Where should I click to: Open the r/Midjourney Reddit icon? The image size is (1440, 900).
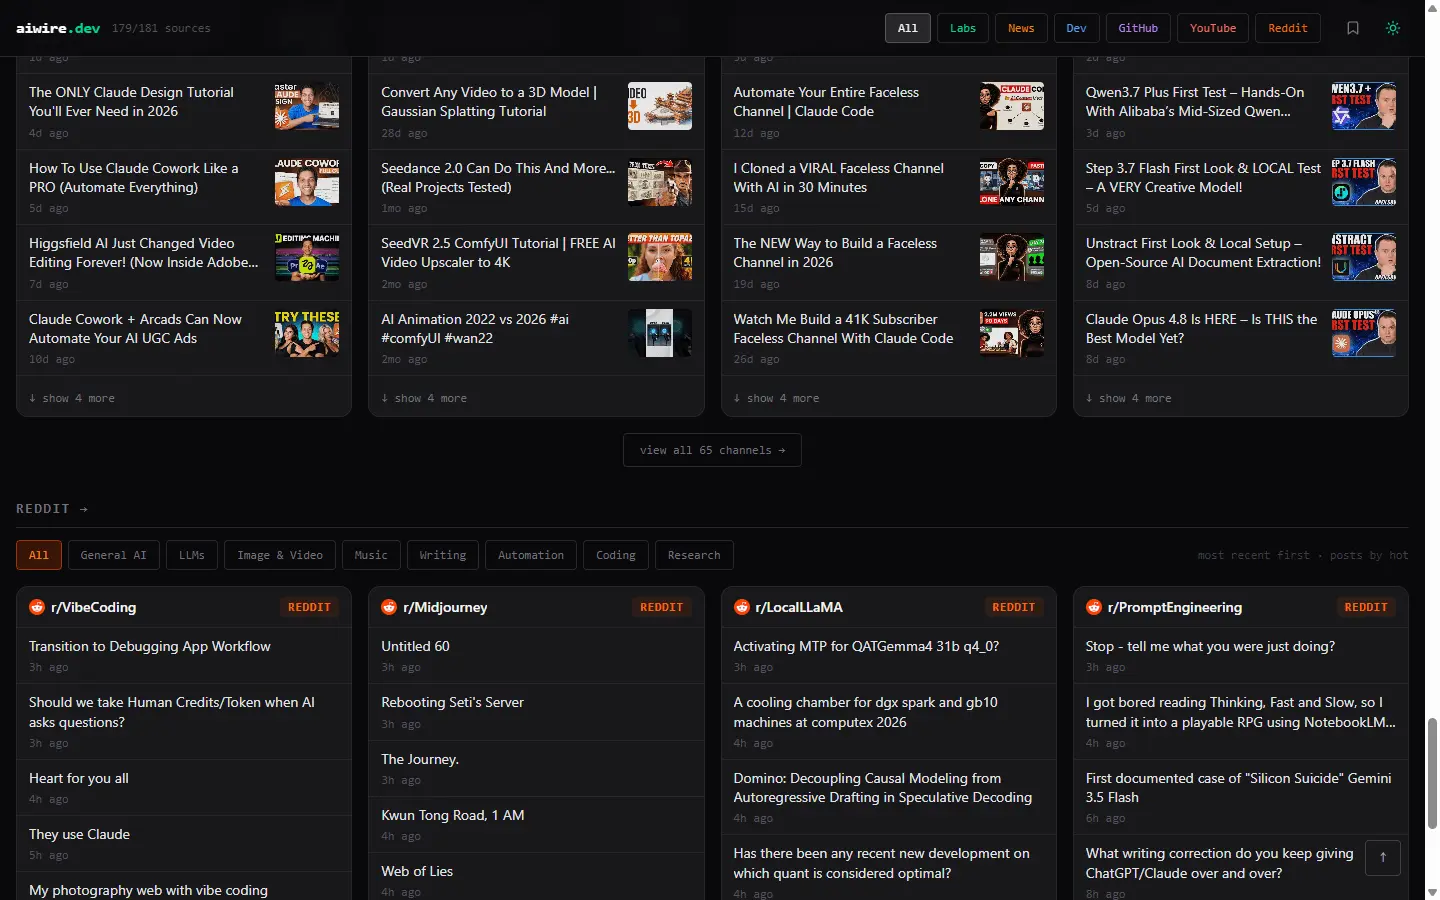point(389,607)
